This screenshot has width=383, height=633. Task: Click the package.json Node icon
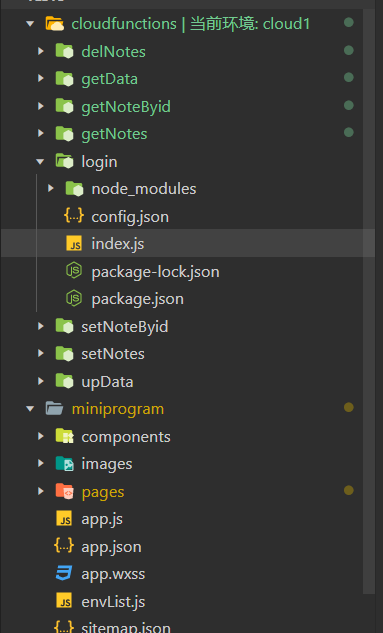pos(74,299)
